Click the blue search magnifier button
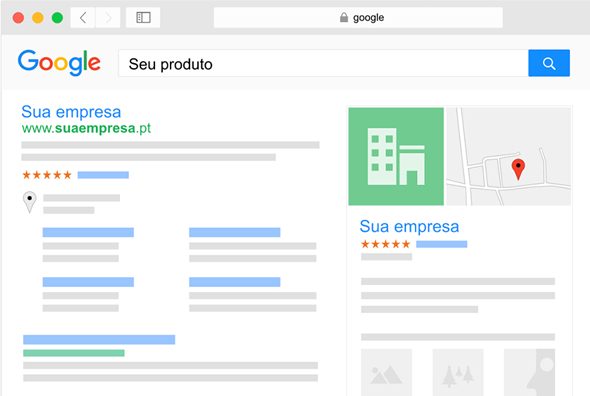 point(549,63)
